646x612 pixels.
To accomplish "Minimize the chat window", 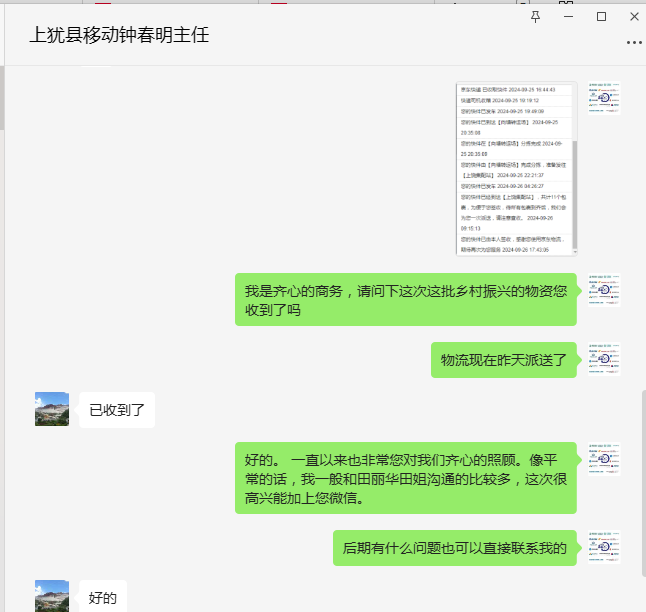I will 568,17.
